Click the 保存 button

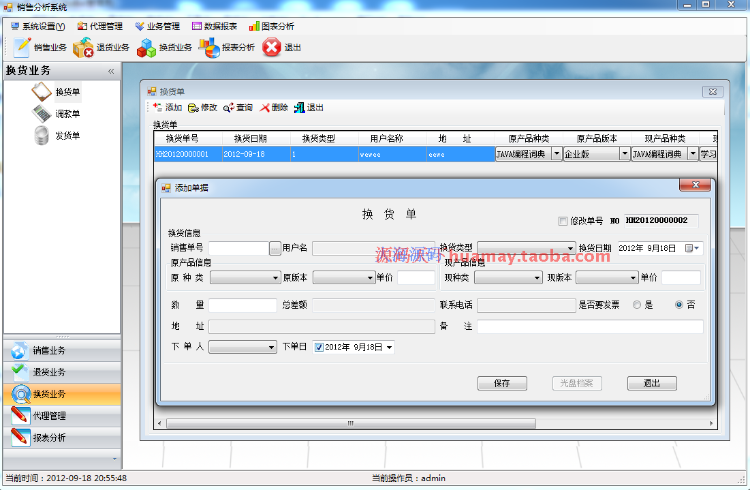[502, 383]
